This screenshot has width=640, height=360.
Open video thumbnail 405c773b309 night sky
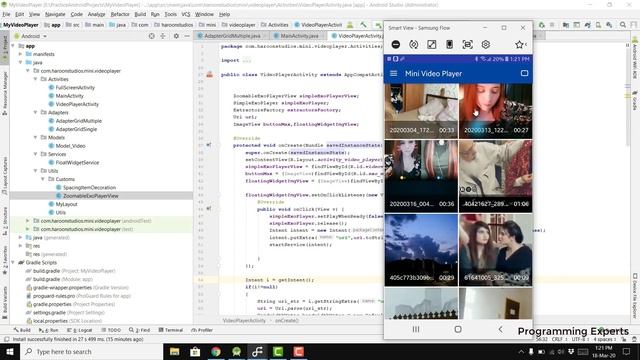click(x=421, y=250)
